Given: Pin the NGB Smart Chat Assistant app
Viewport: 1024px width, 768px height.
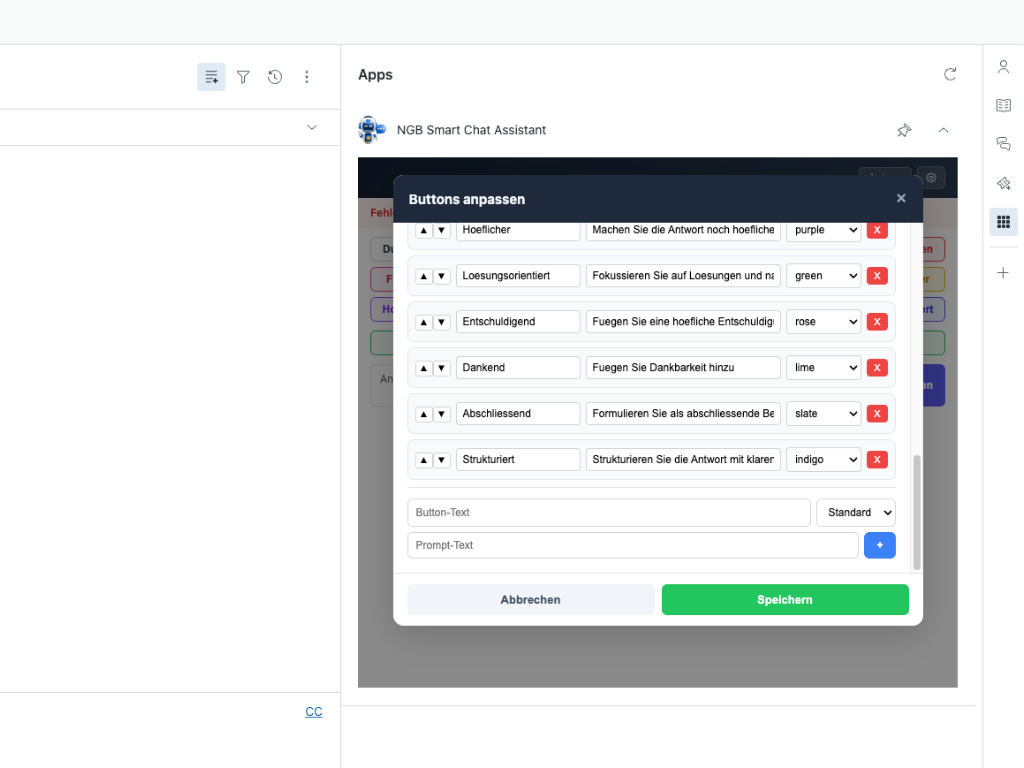Looking at the screenshot, I should (x=904, y=130).
